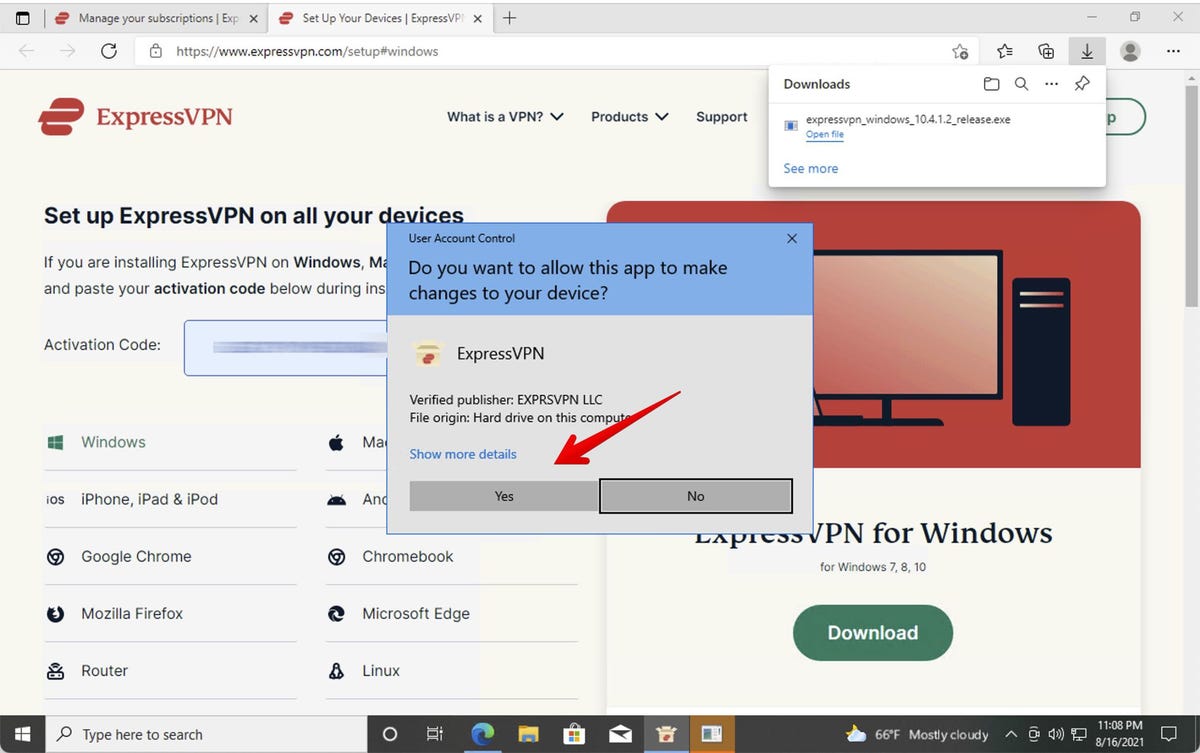Switch to Manage your subscriptions tab
The height and width of the screenshot is (753, 1200).
coord(156,18)
